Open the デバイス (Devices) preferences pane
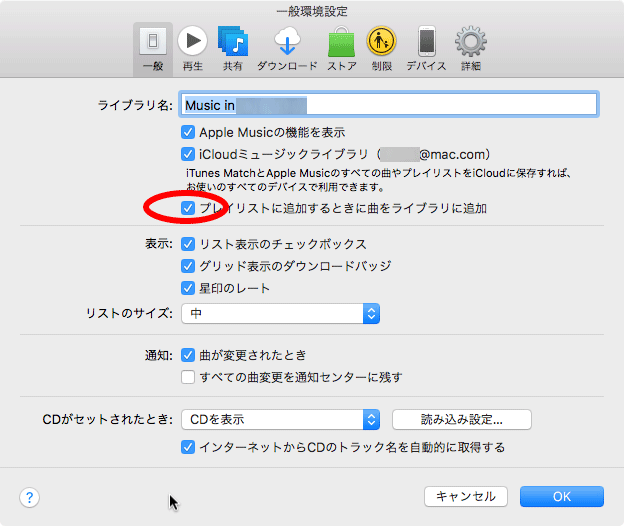624x526 pixels. [x=426, y=49]
